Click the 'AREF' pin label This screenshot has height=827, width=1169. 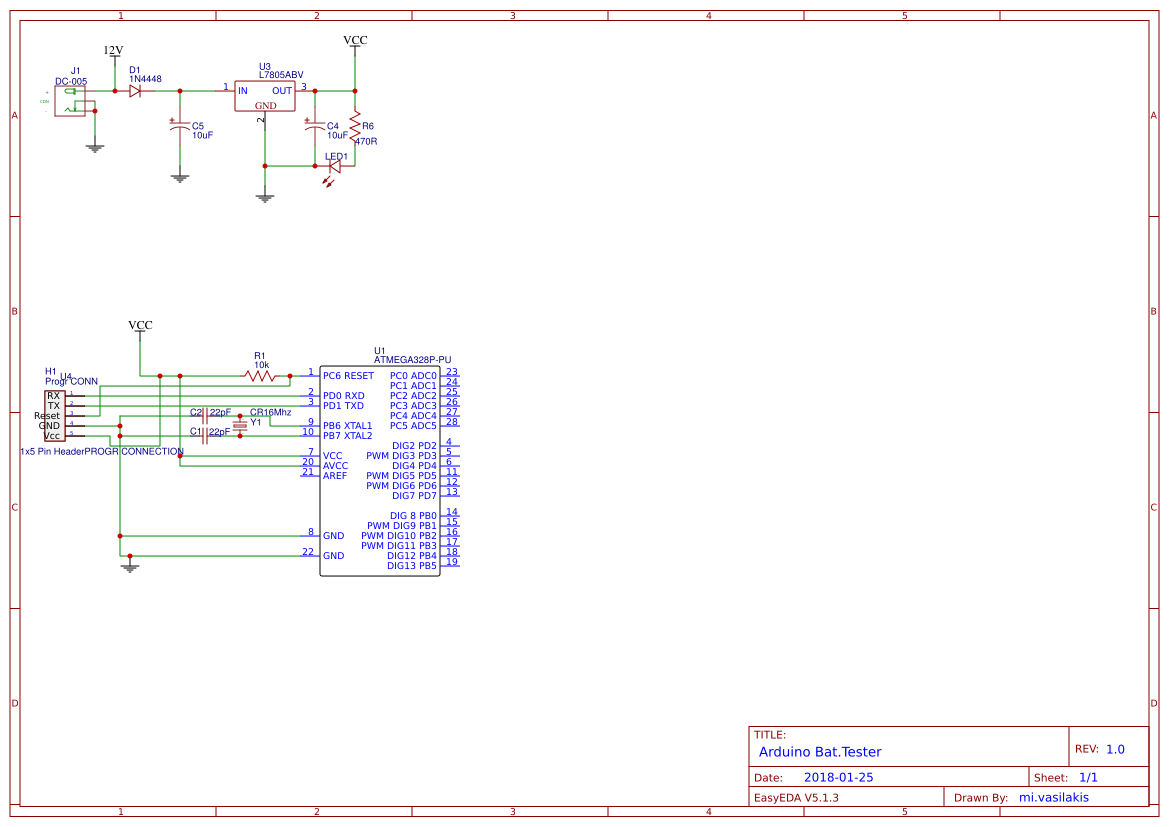tap(335, 476)
